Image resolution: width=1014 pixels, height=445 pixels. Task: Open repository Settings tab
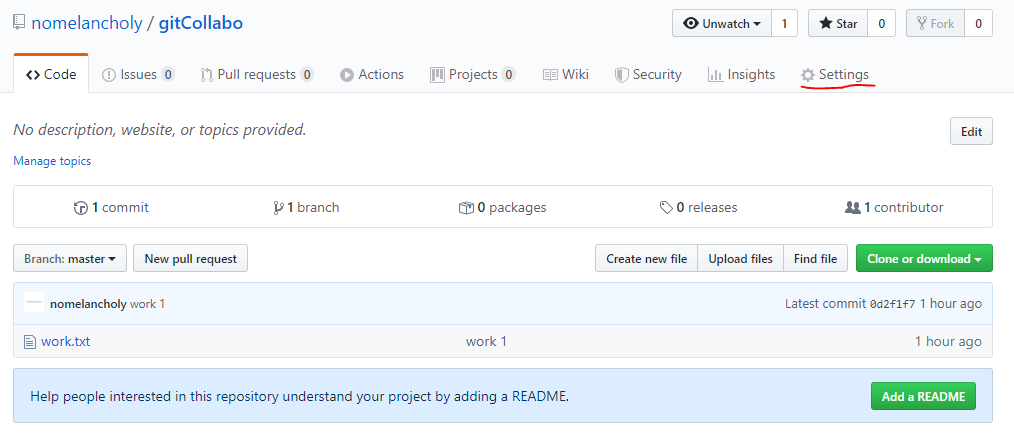[x=835, y=74]
